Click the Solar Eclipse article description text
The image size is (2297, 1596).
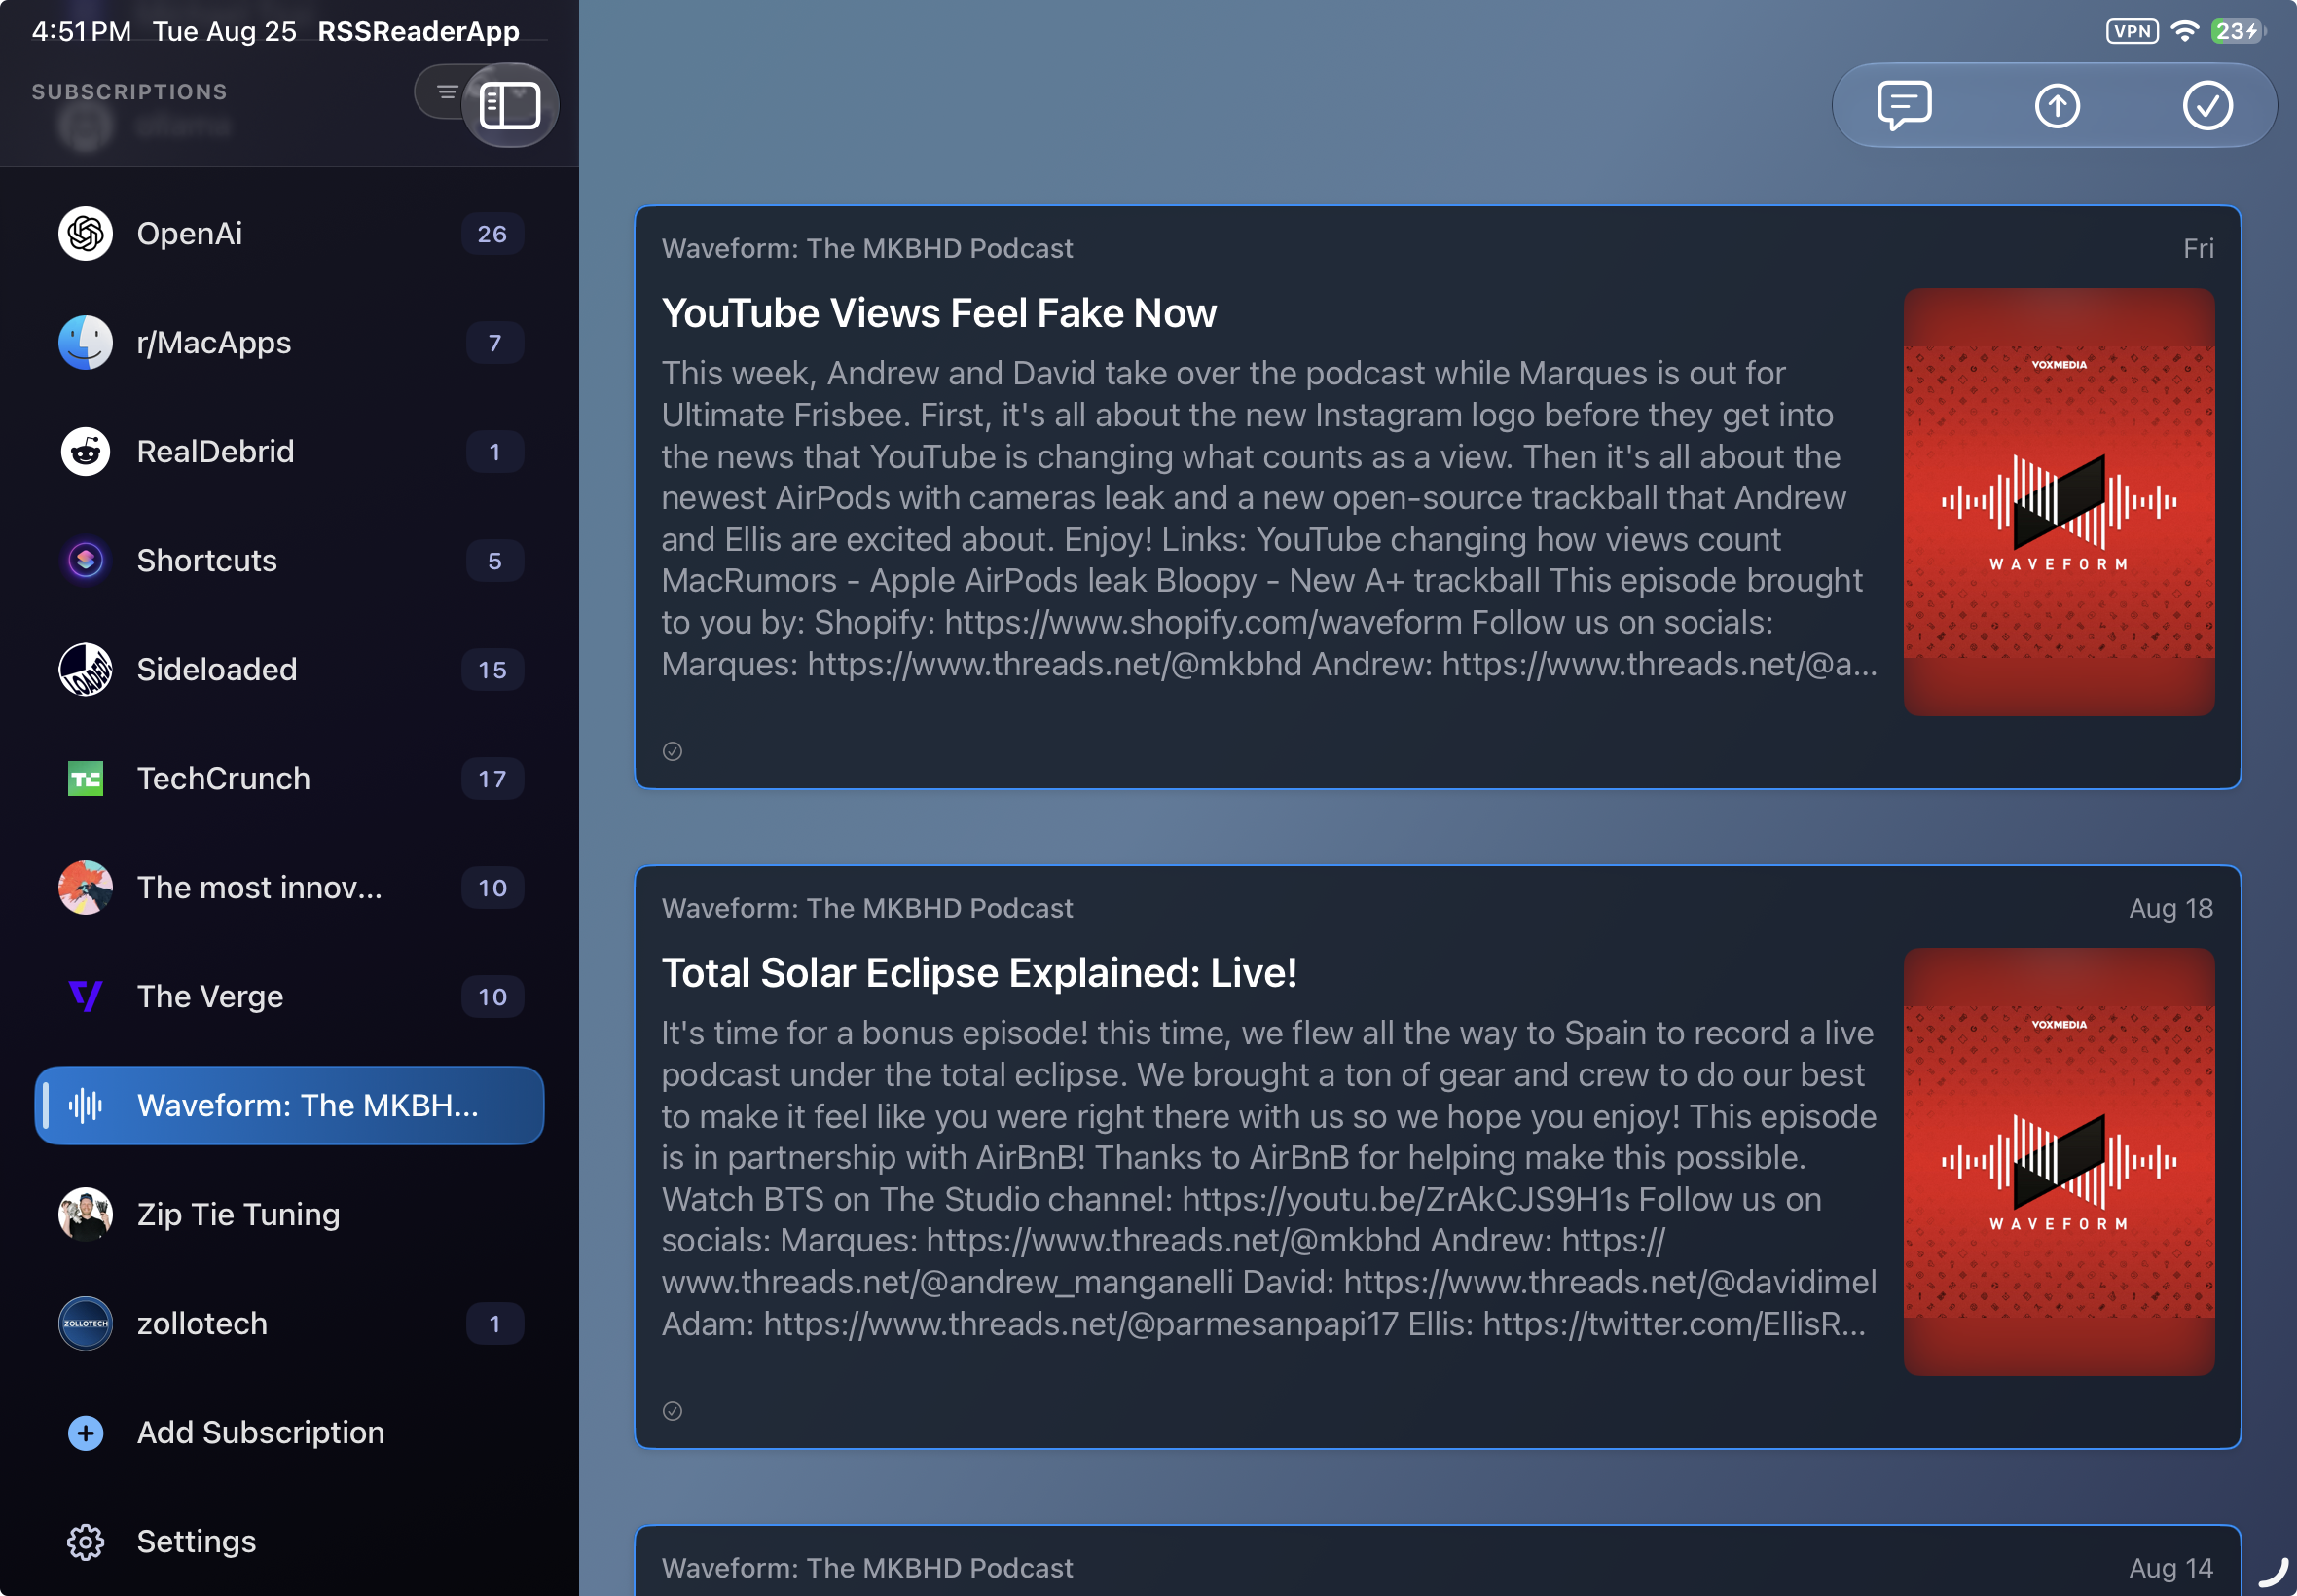[1268, 1179]
